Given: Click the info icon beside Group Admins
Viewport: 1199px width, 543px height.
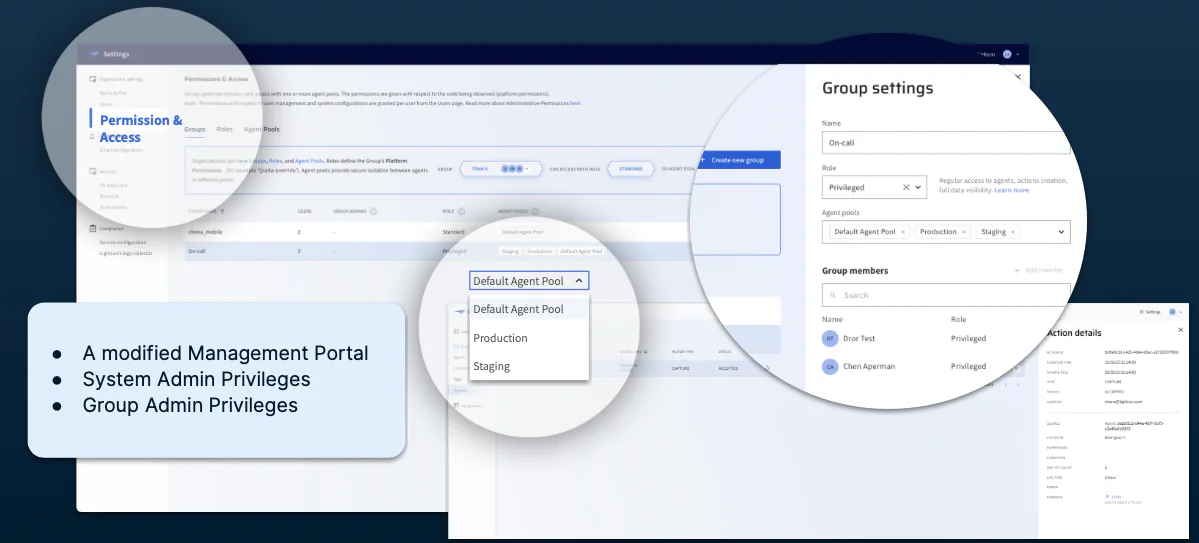Looking at the screenshot, I should click(373, 212).
